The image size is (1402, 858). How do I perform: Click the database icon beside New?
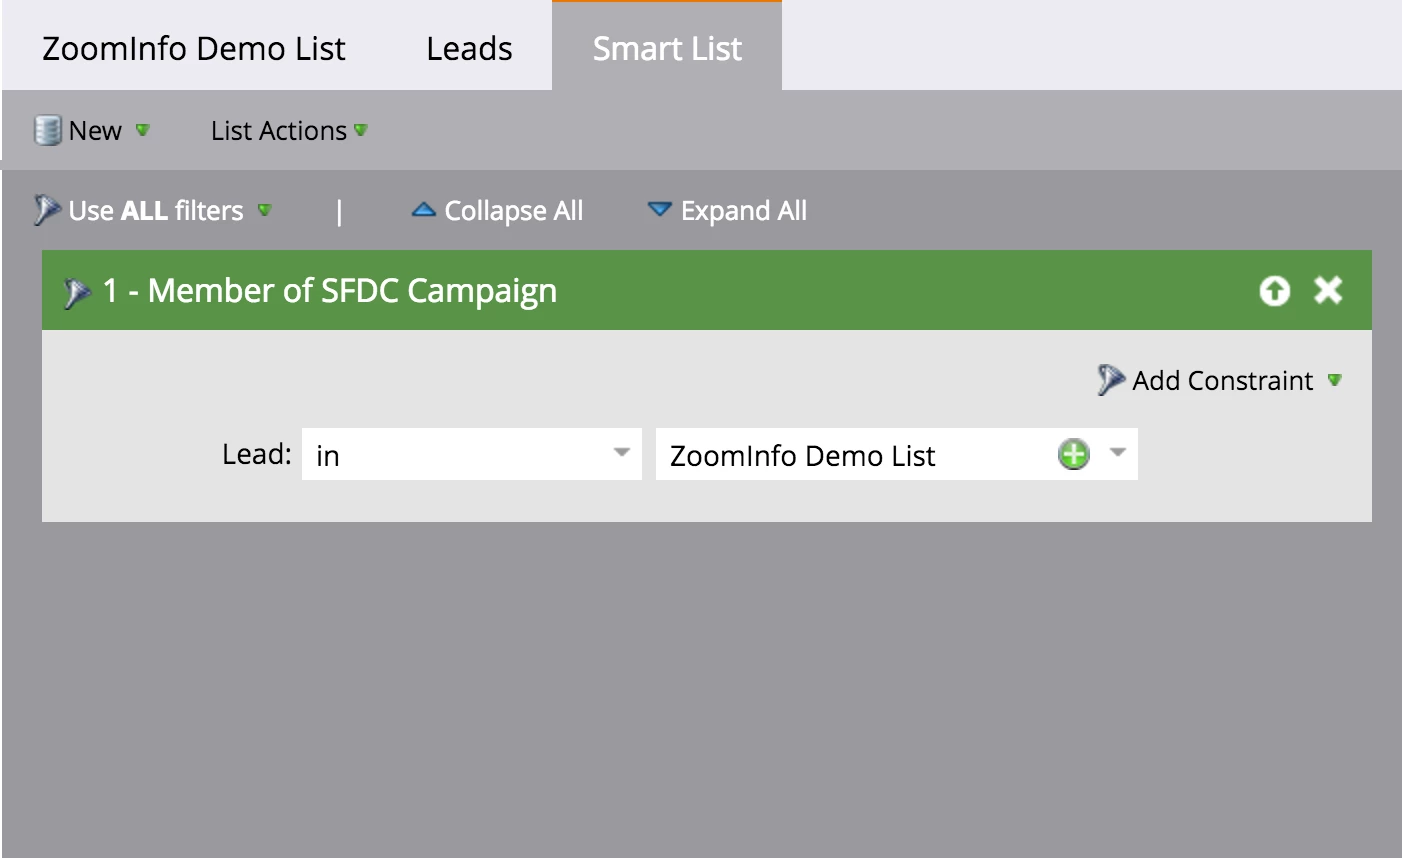tap(47, 130)
